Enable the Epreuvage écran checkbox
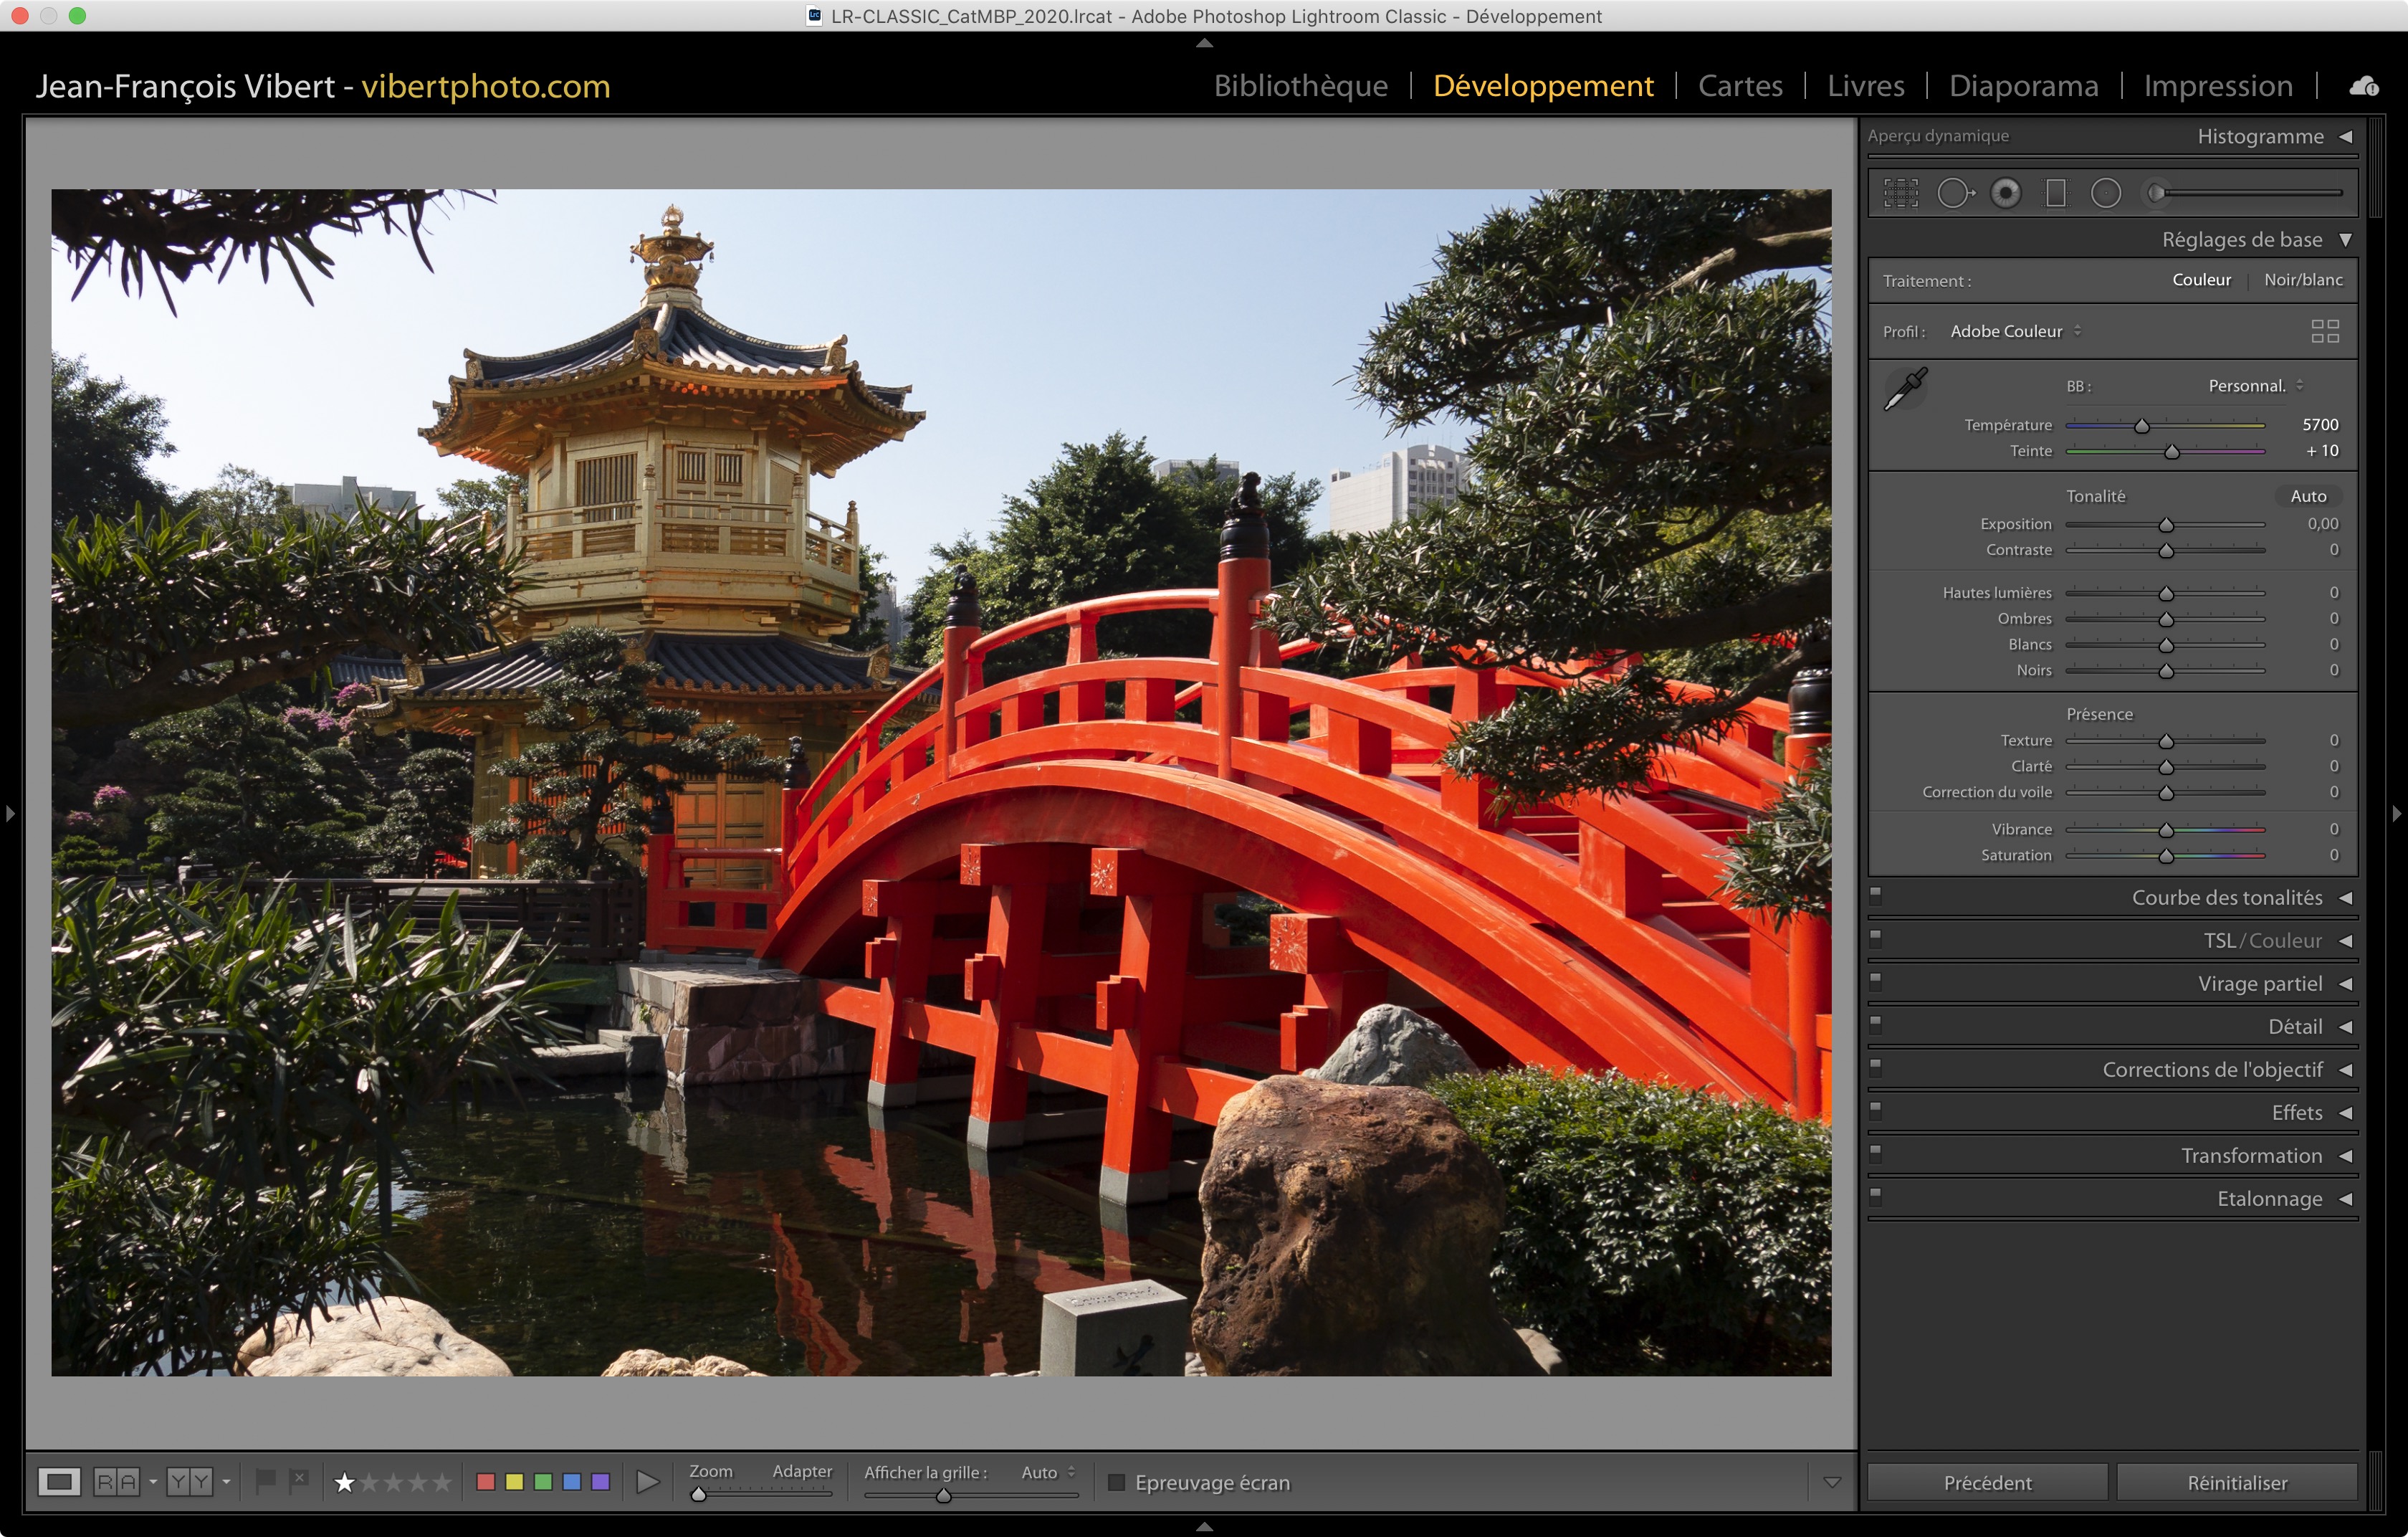This screenshot has width=2408, height=1537. (1117, 1482)
